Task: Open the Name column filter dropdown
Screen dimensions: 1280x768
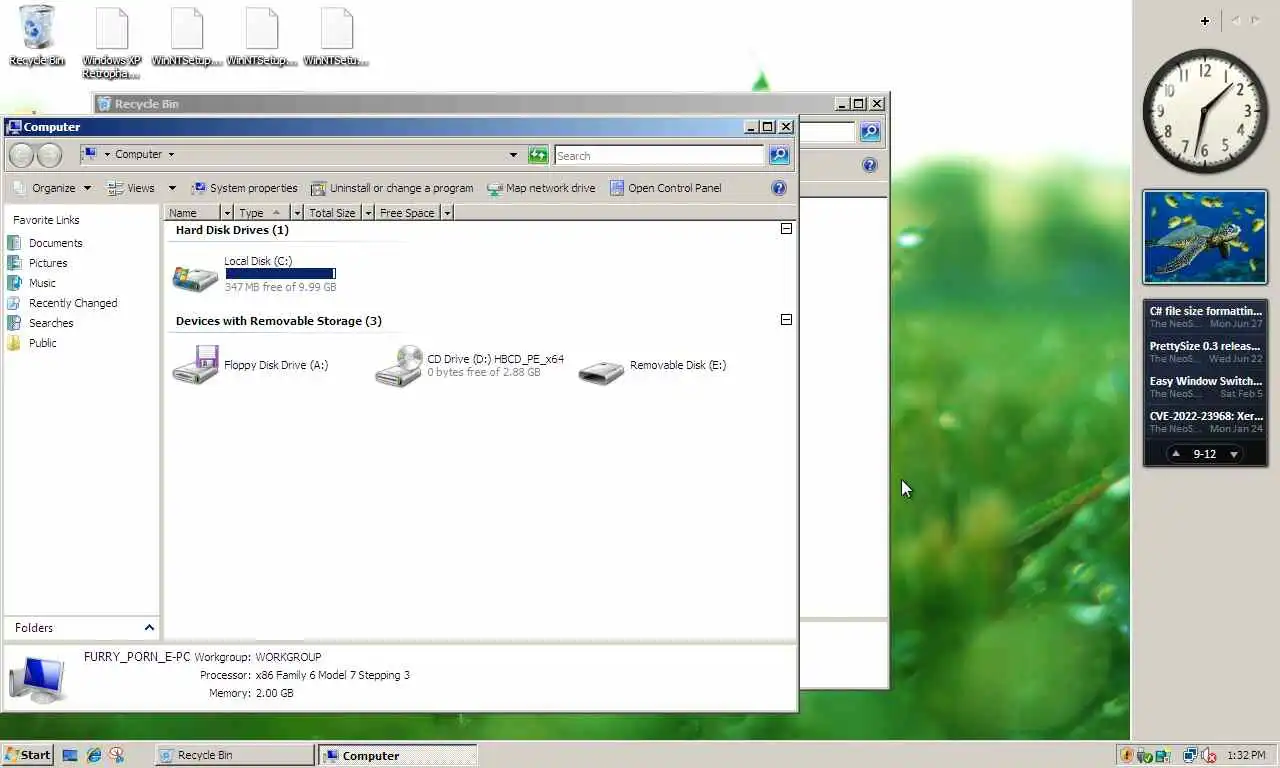Action: [x=228, y=213]
